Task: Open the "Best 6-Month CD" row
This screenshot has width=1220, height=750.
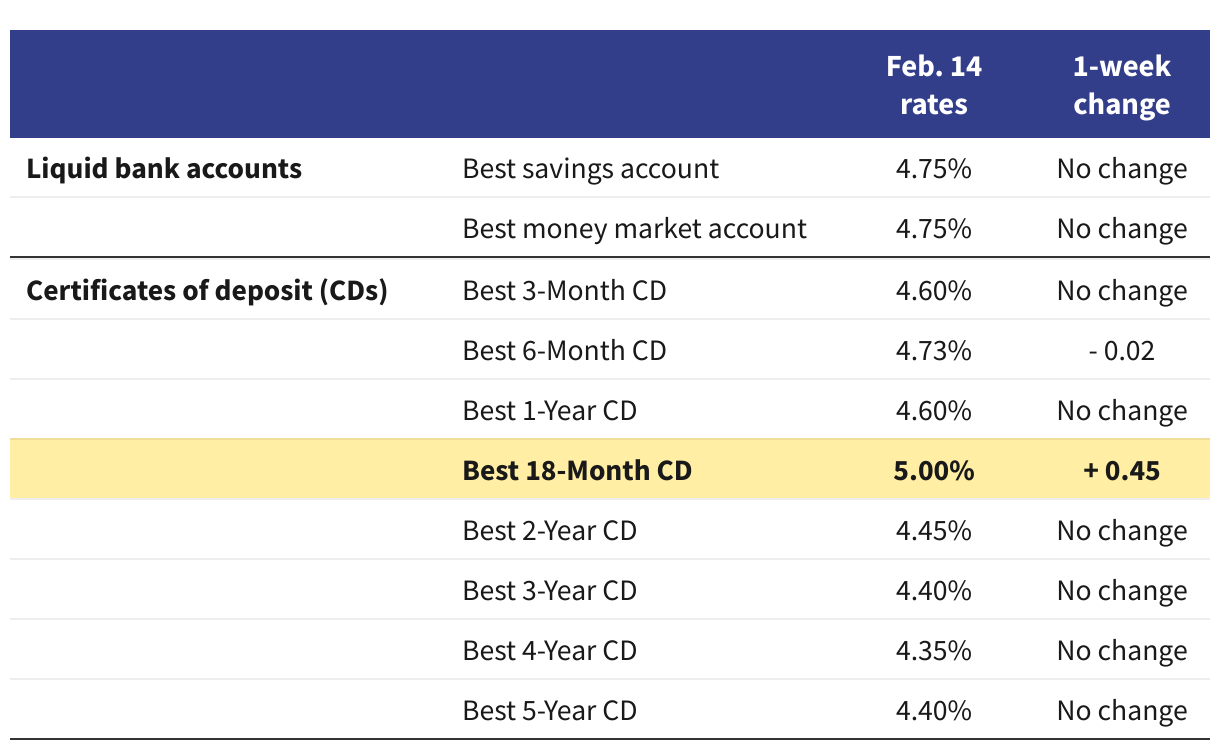Action: click(564, 351)
